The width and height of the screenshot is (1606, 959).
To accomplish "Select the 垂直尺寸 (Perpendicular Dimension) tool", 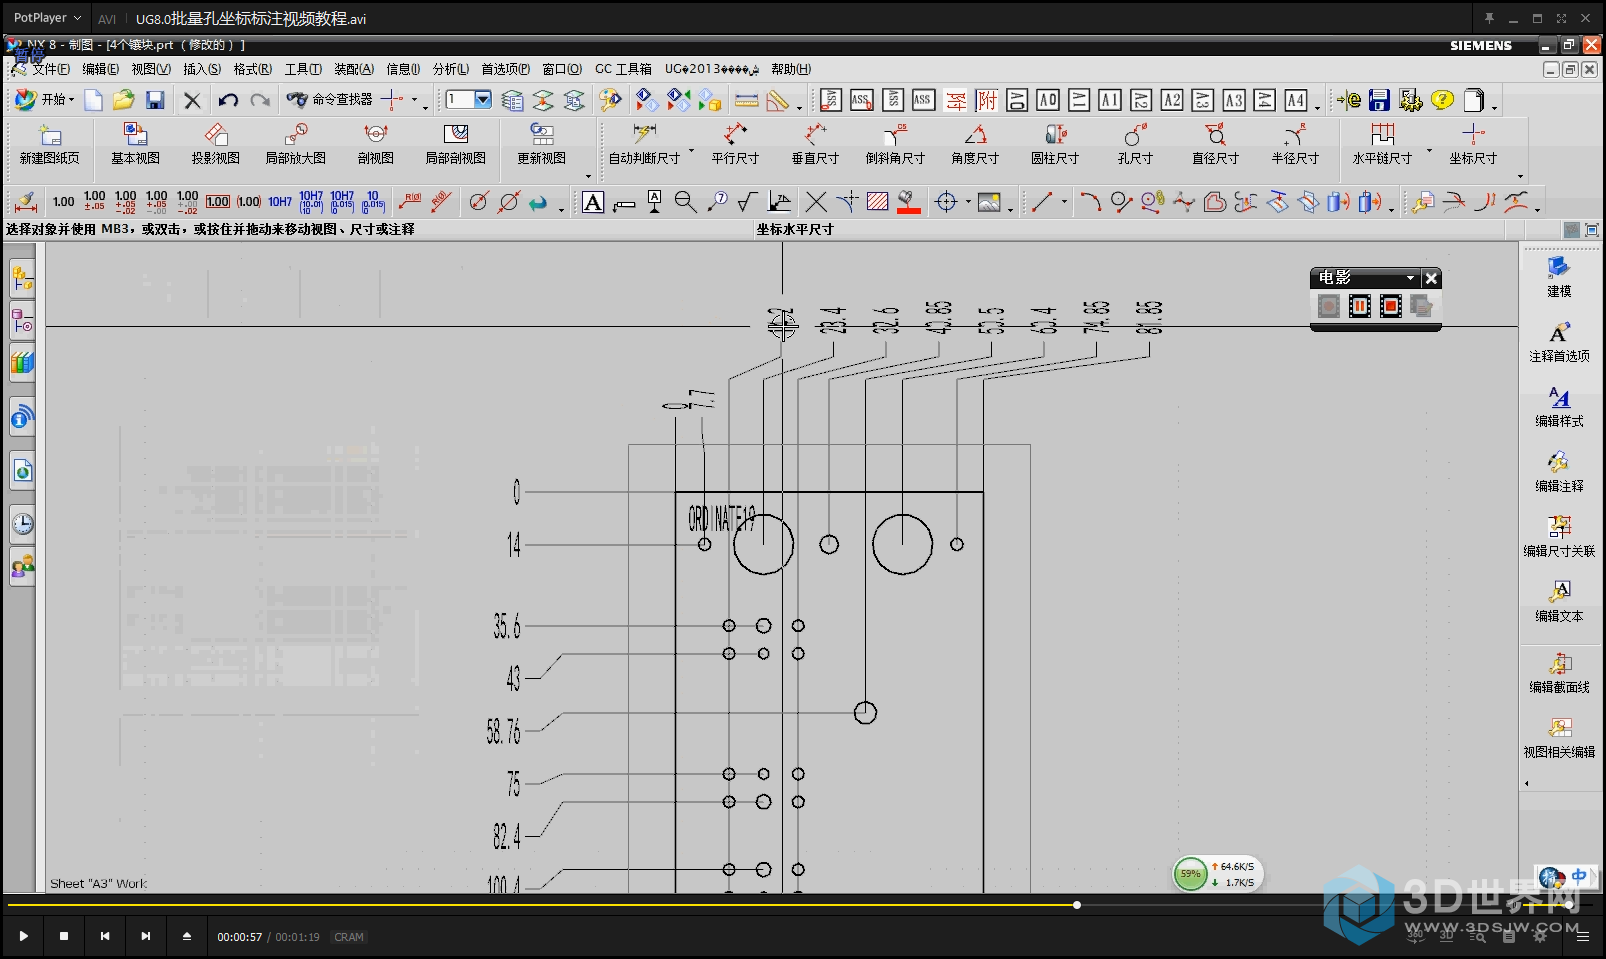I will pyautogui.click(x=815, y=144).
